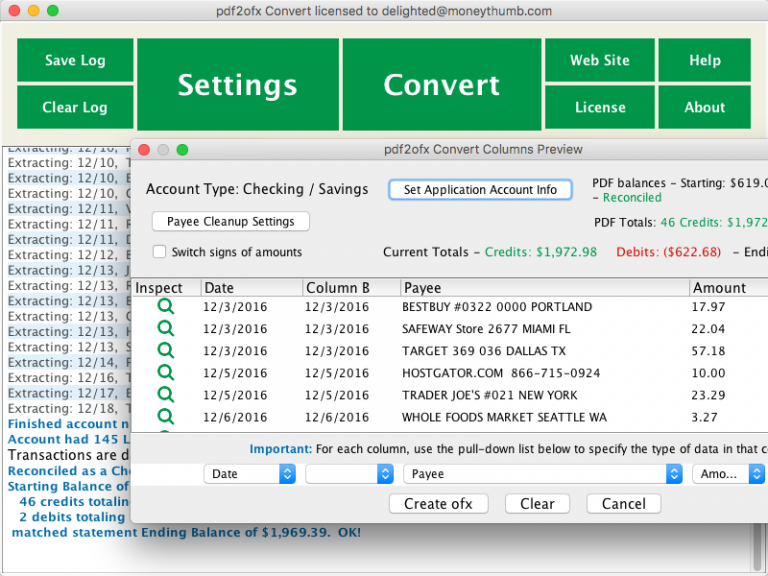
Task: Click the green Reconciled status text
Action: click(x=632, y=197)
